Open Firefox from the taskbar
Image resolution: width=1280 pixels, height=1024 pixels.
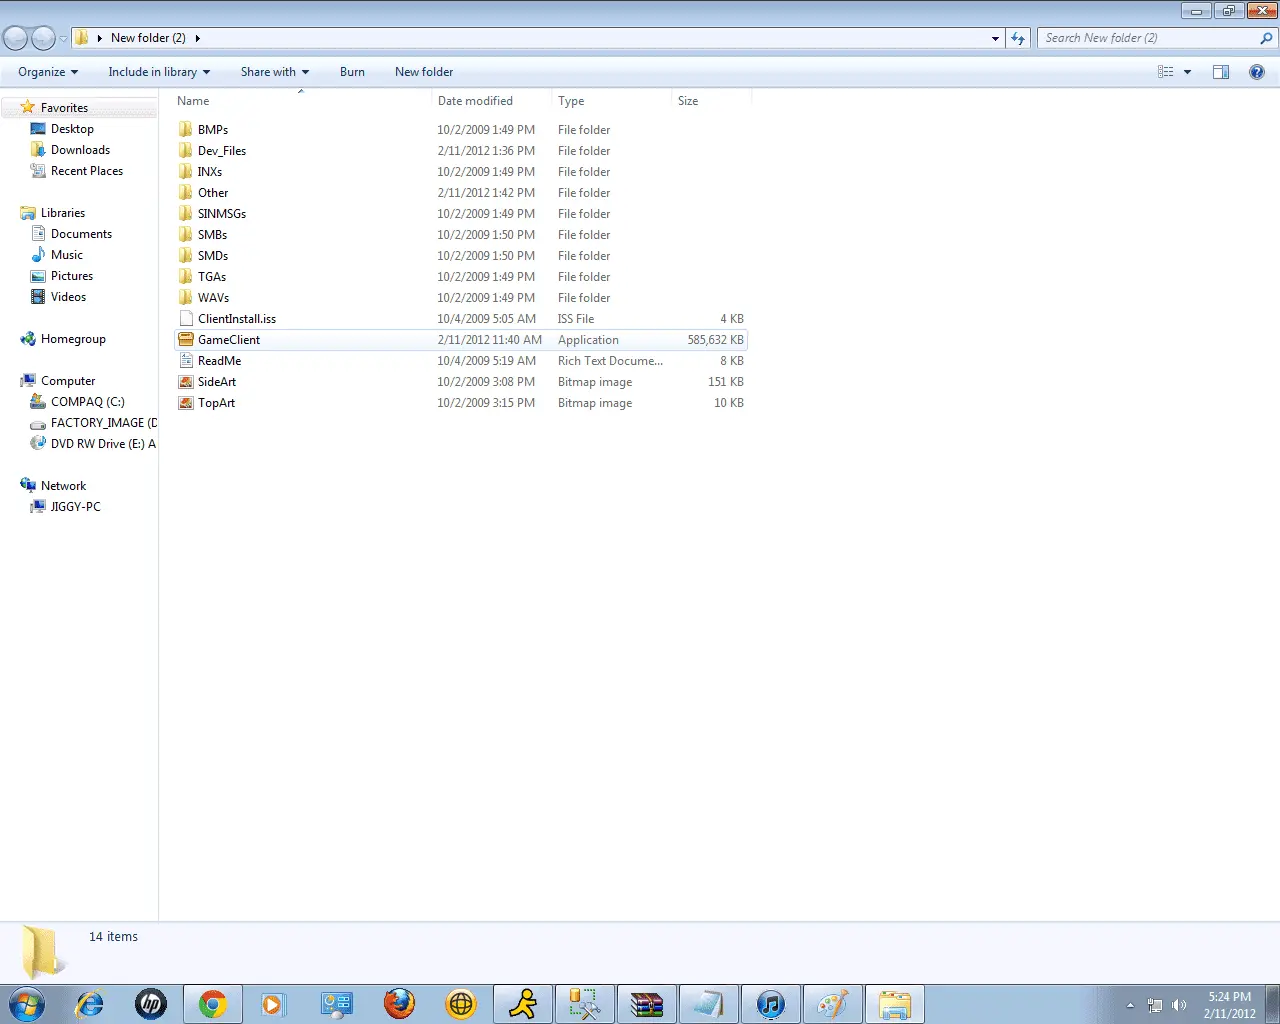coord(399,1004)
